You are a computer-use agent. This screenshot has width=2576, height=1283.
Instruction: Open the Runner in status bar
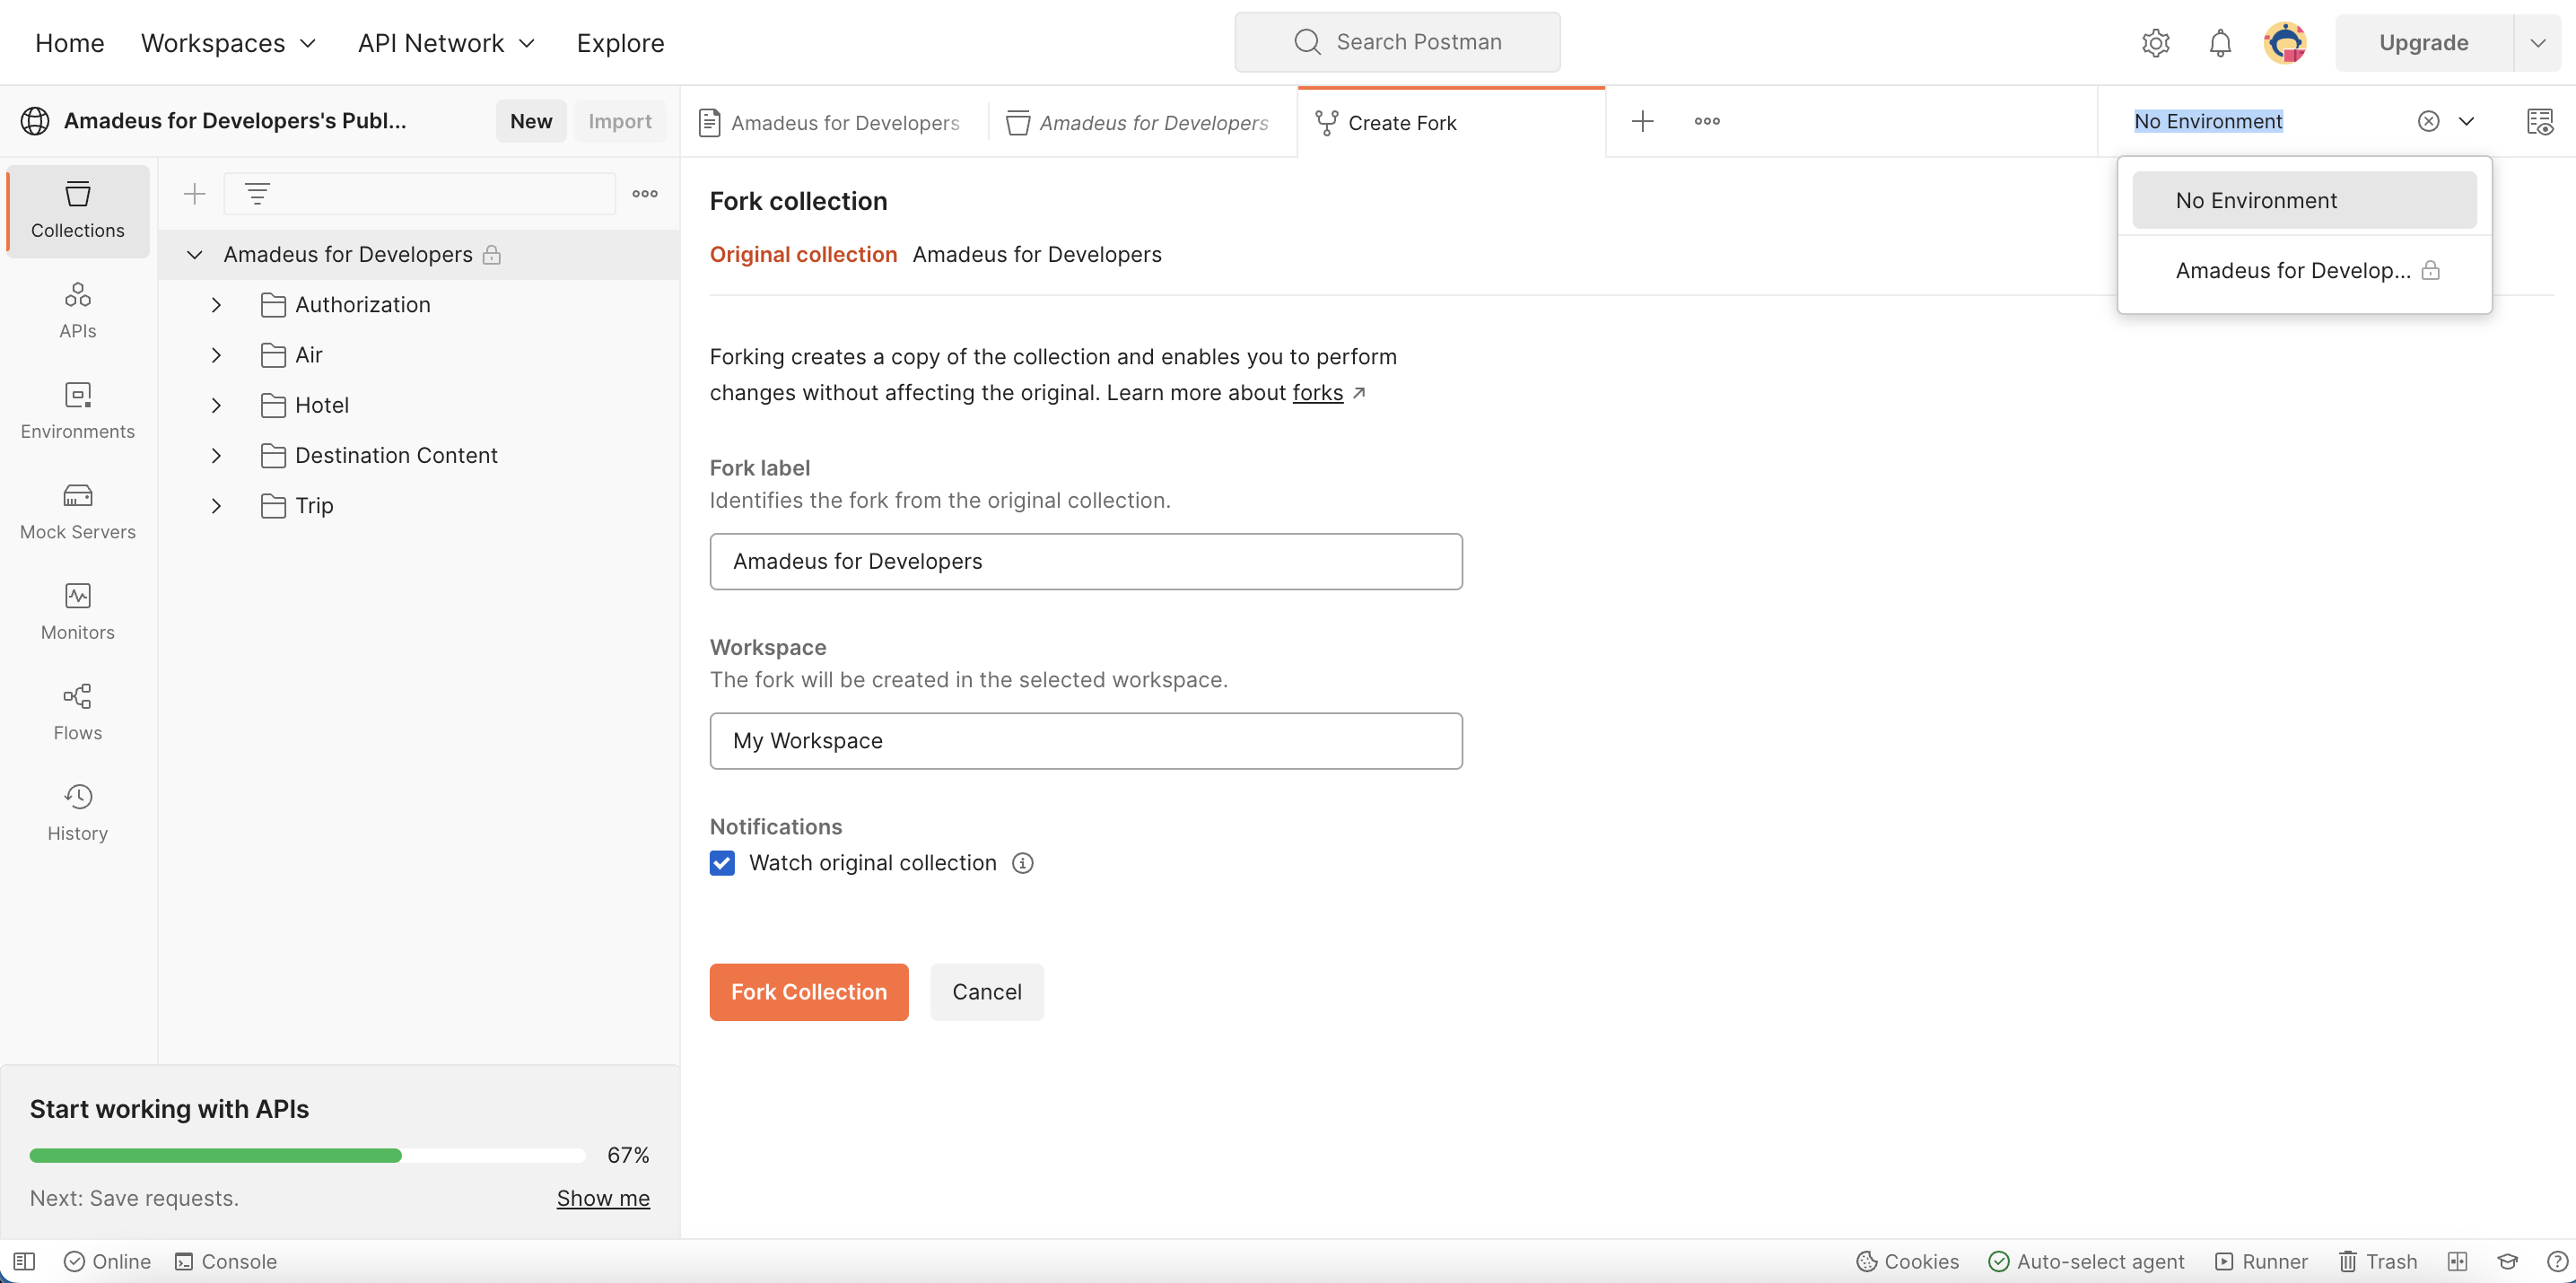(x=2261, y=1261)
